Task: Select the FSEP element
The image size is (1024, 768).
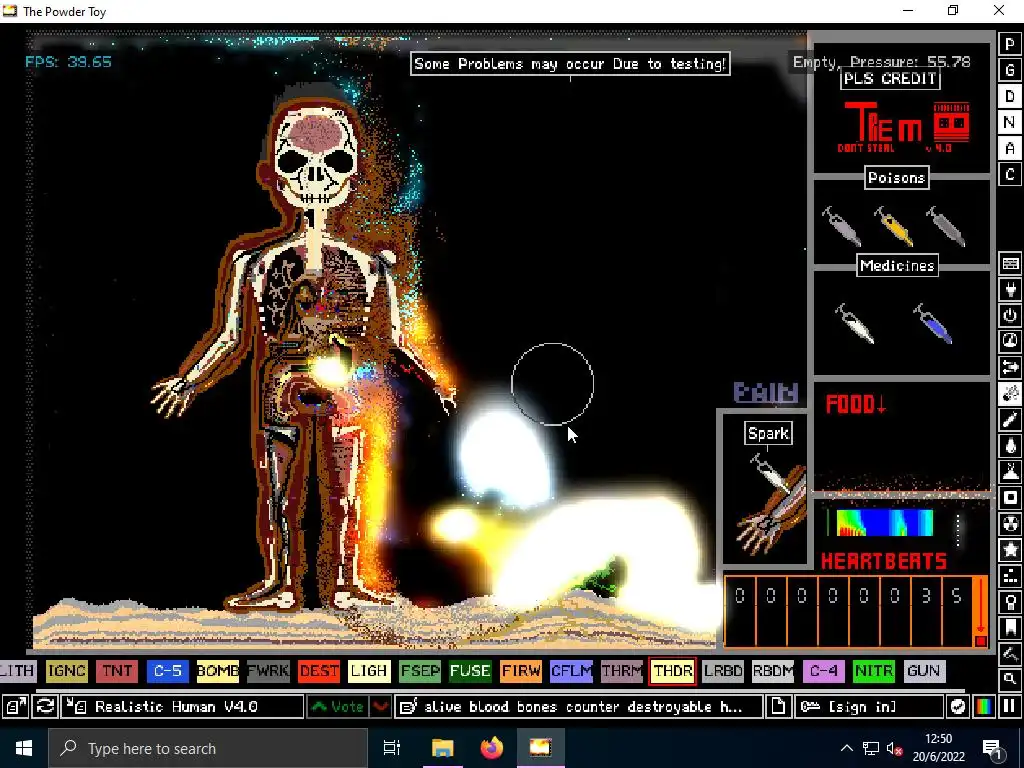Action: click(420, 671)
